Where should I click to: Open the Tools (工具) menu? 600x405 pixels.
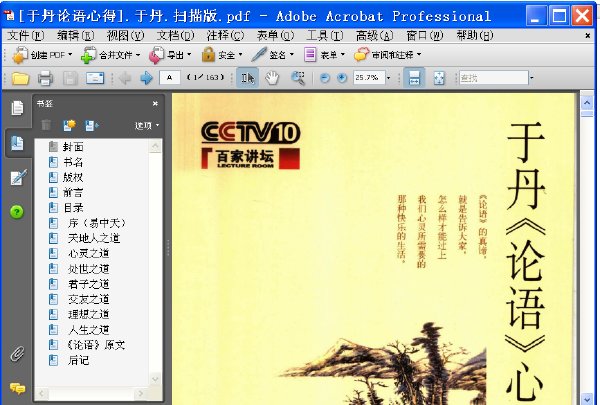pyautogui.click(x=325, y=36)
